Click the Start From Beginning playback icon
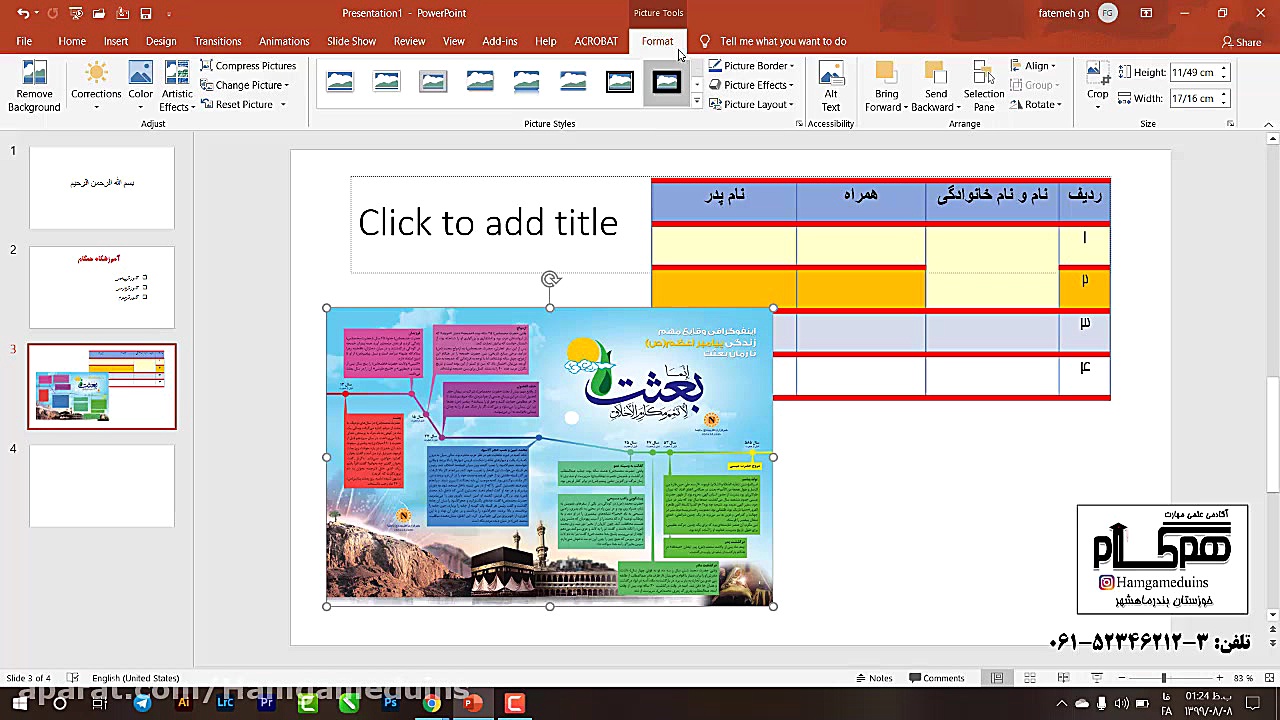1280x720 pixels. [75, 13]
